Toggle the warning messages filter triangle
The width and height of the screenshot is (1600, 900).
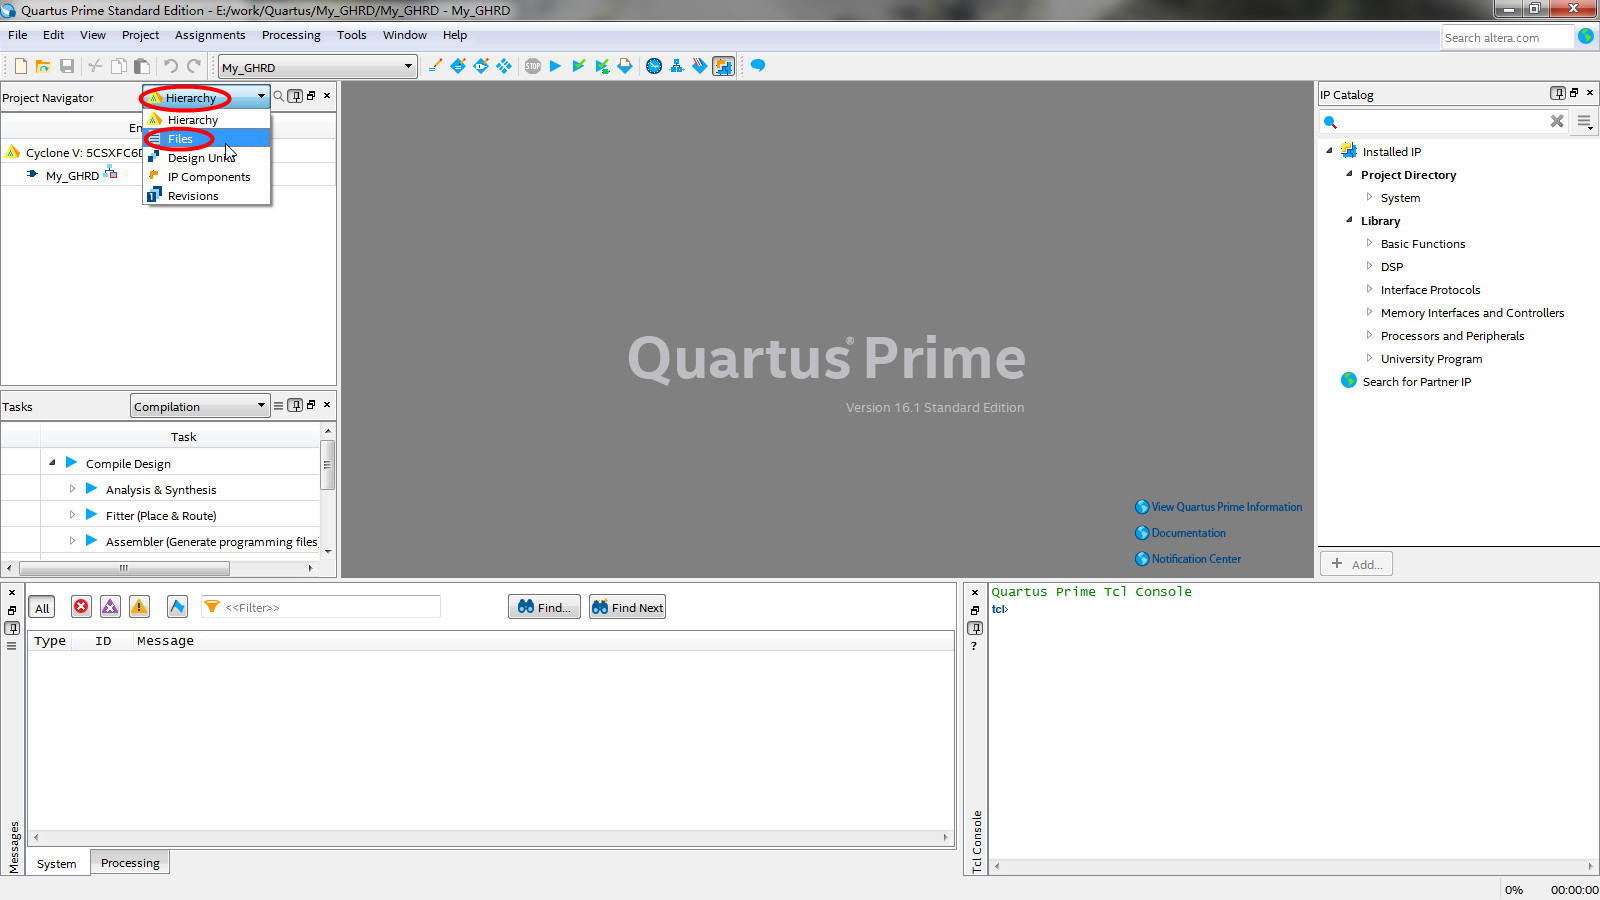pos(140,607)
